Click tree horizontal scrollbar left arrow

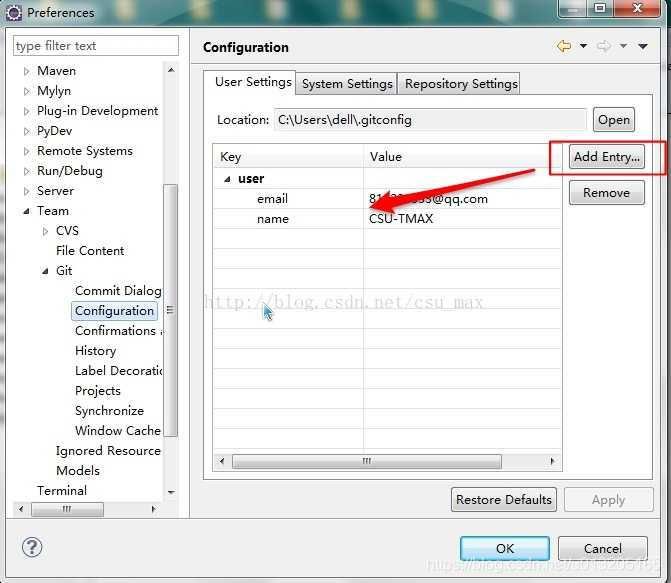21,509
